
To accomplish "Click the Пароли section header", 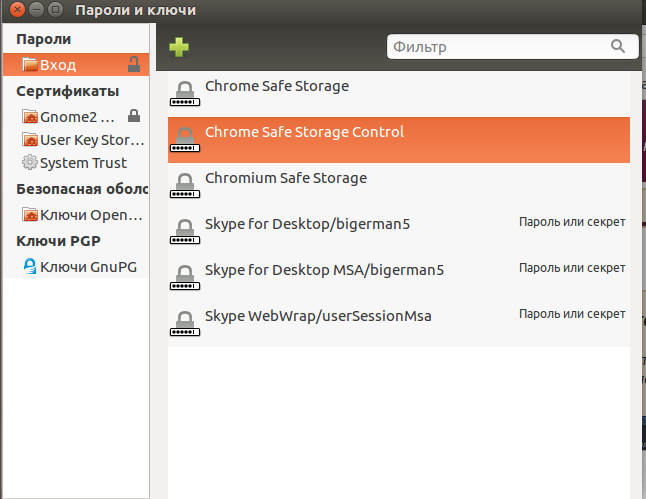I will (x=44, y=39).
